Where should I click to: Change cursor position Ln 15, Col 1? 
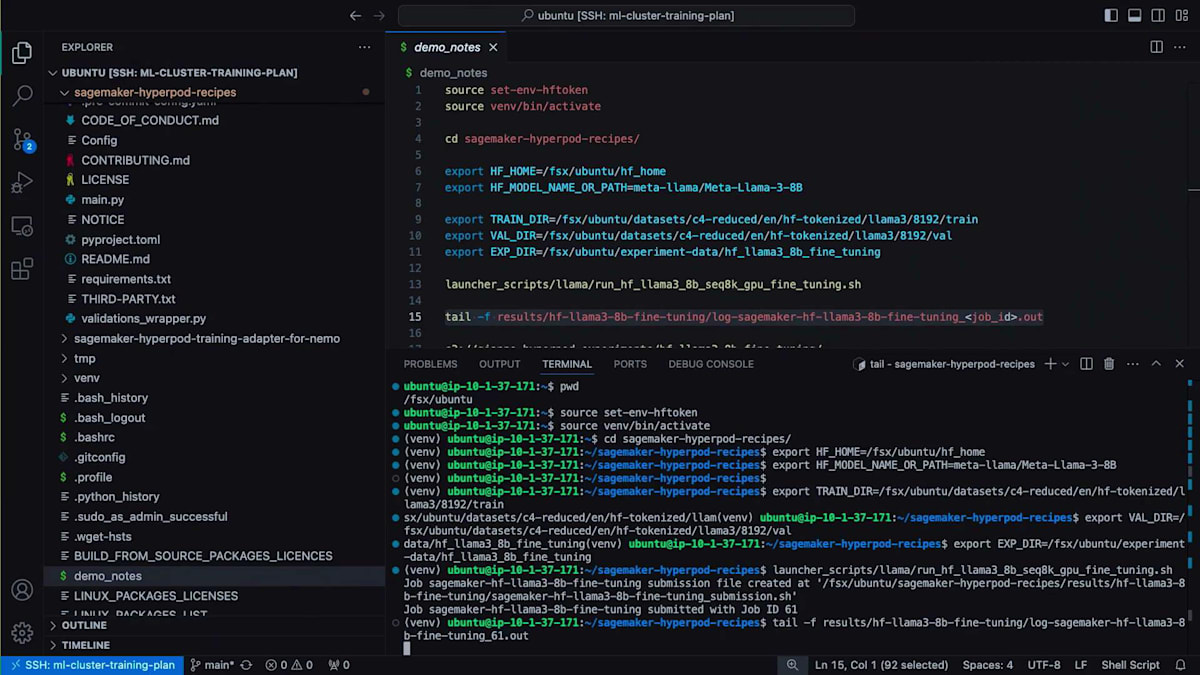pyautogui.click(x=881, y=665)
